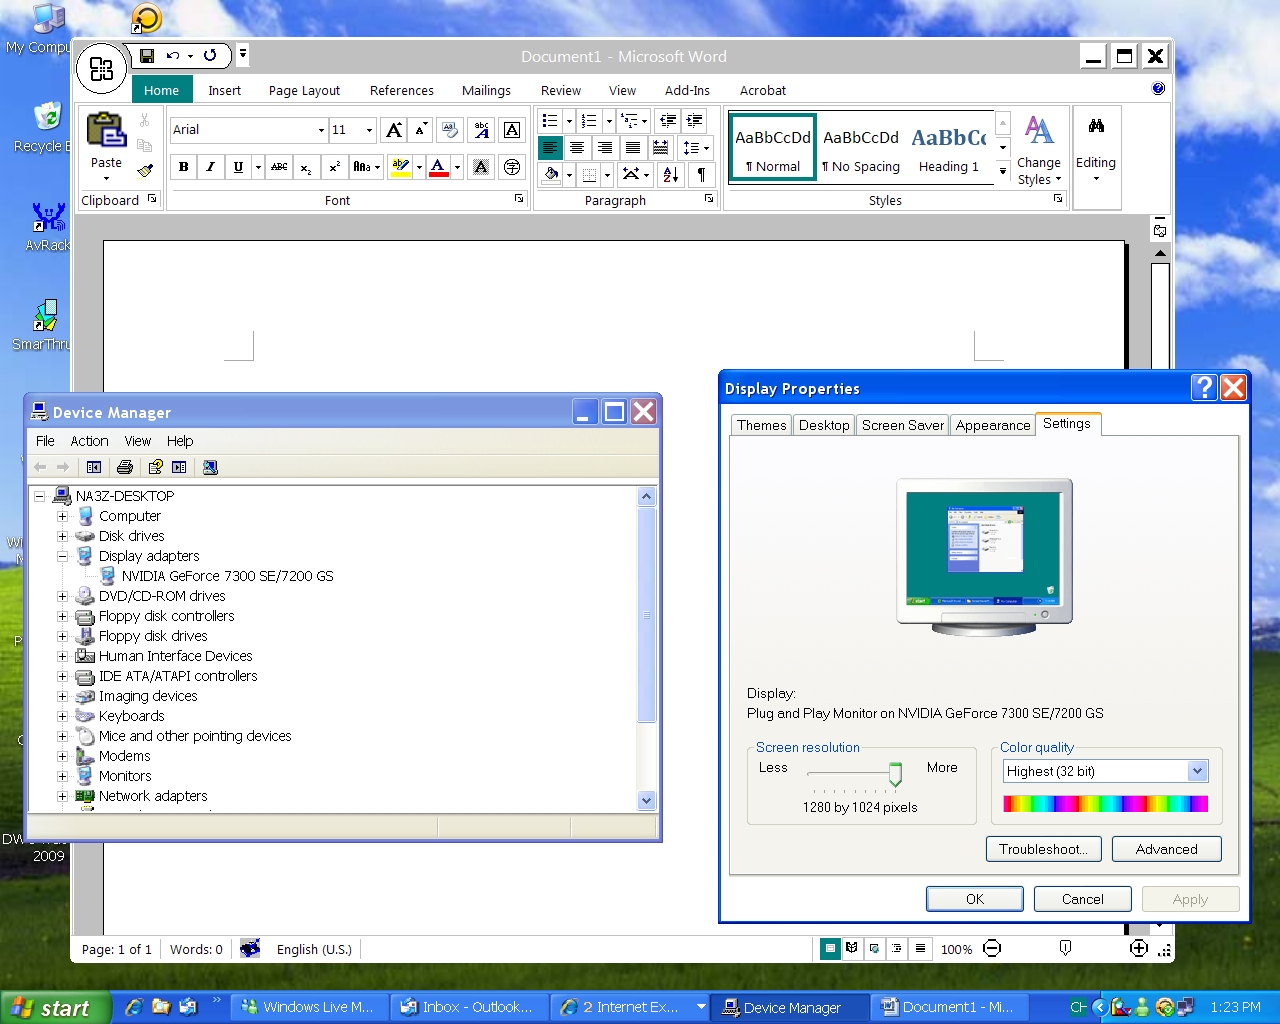Viewport: 1280px width, 1024px height.
Task: Click the Character Shading icon
Action: point(481,167)
